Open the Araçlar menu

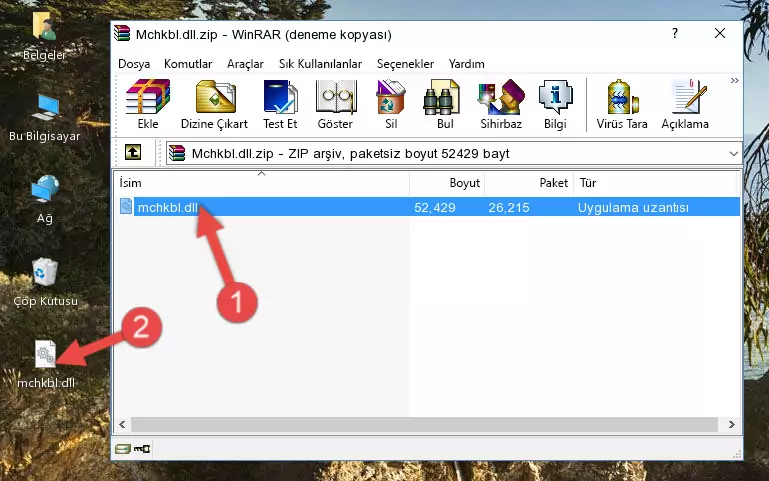pyautogui.click(x=245, y=64)
